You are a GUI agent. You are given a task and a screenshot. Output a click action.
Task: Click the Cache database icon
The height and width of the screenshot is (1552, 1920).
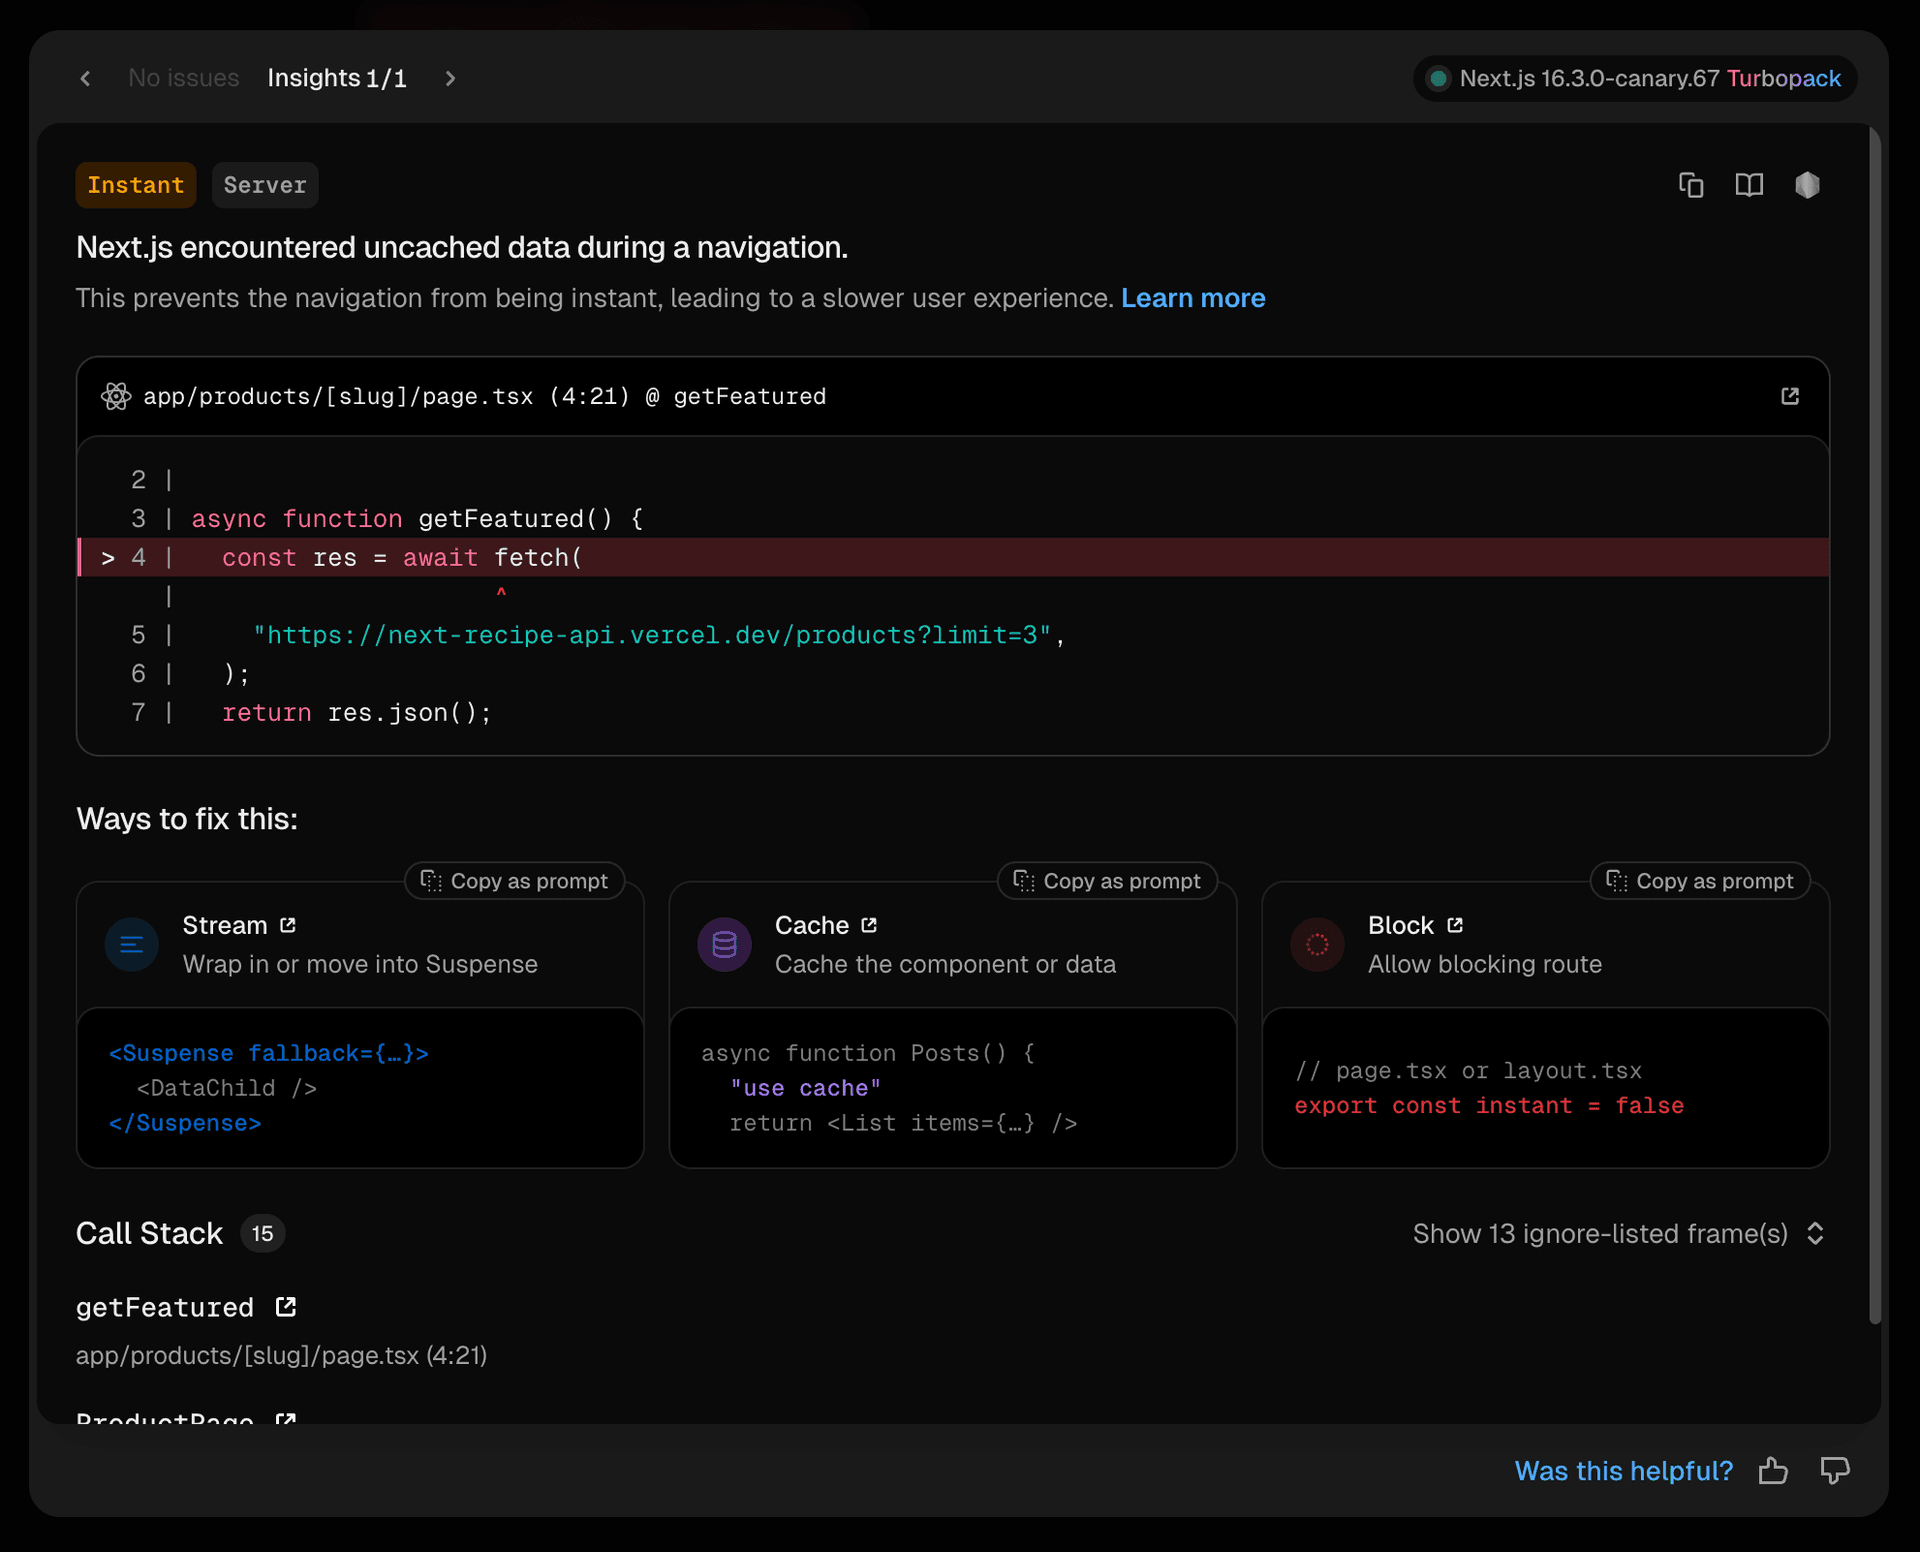click(x=725, y=944)
